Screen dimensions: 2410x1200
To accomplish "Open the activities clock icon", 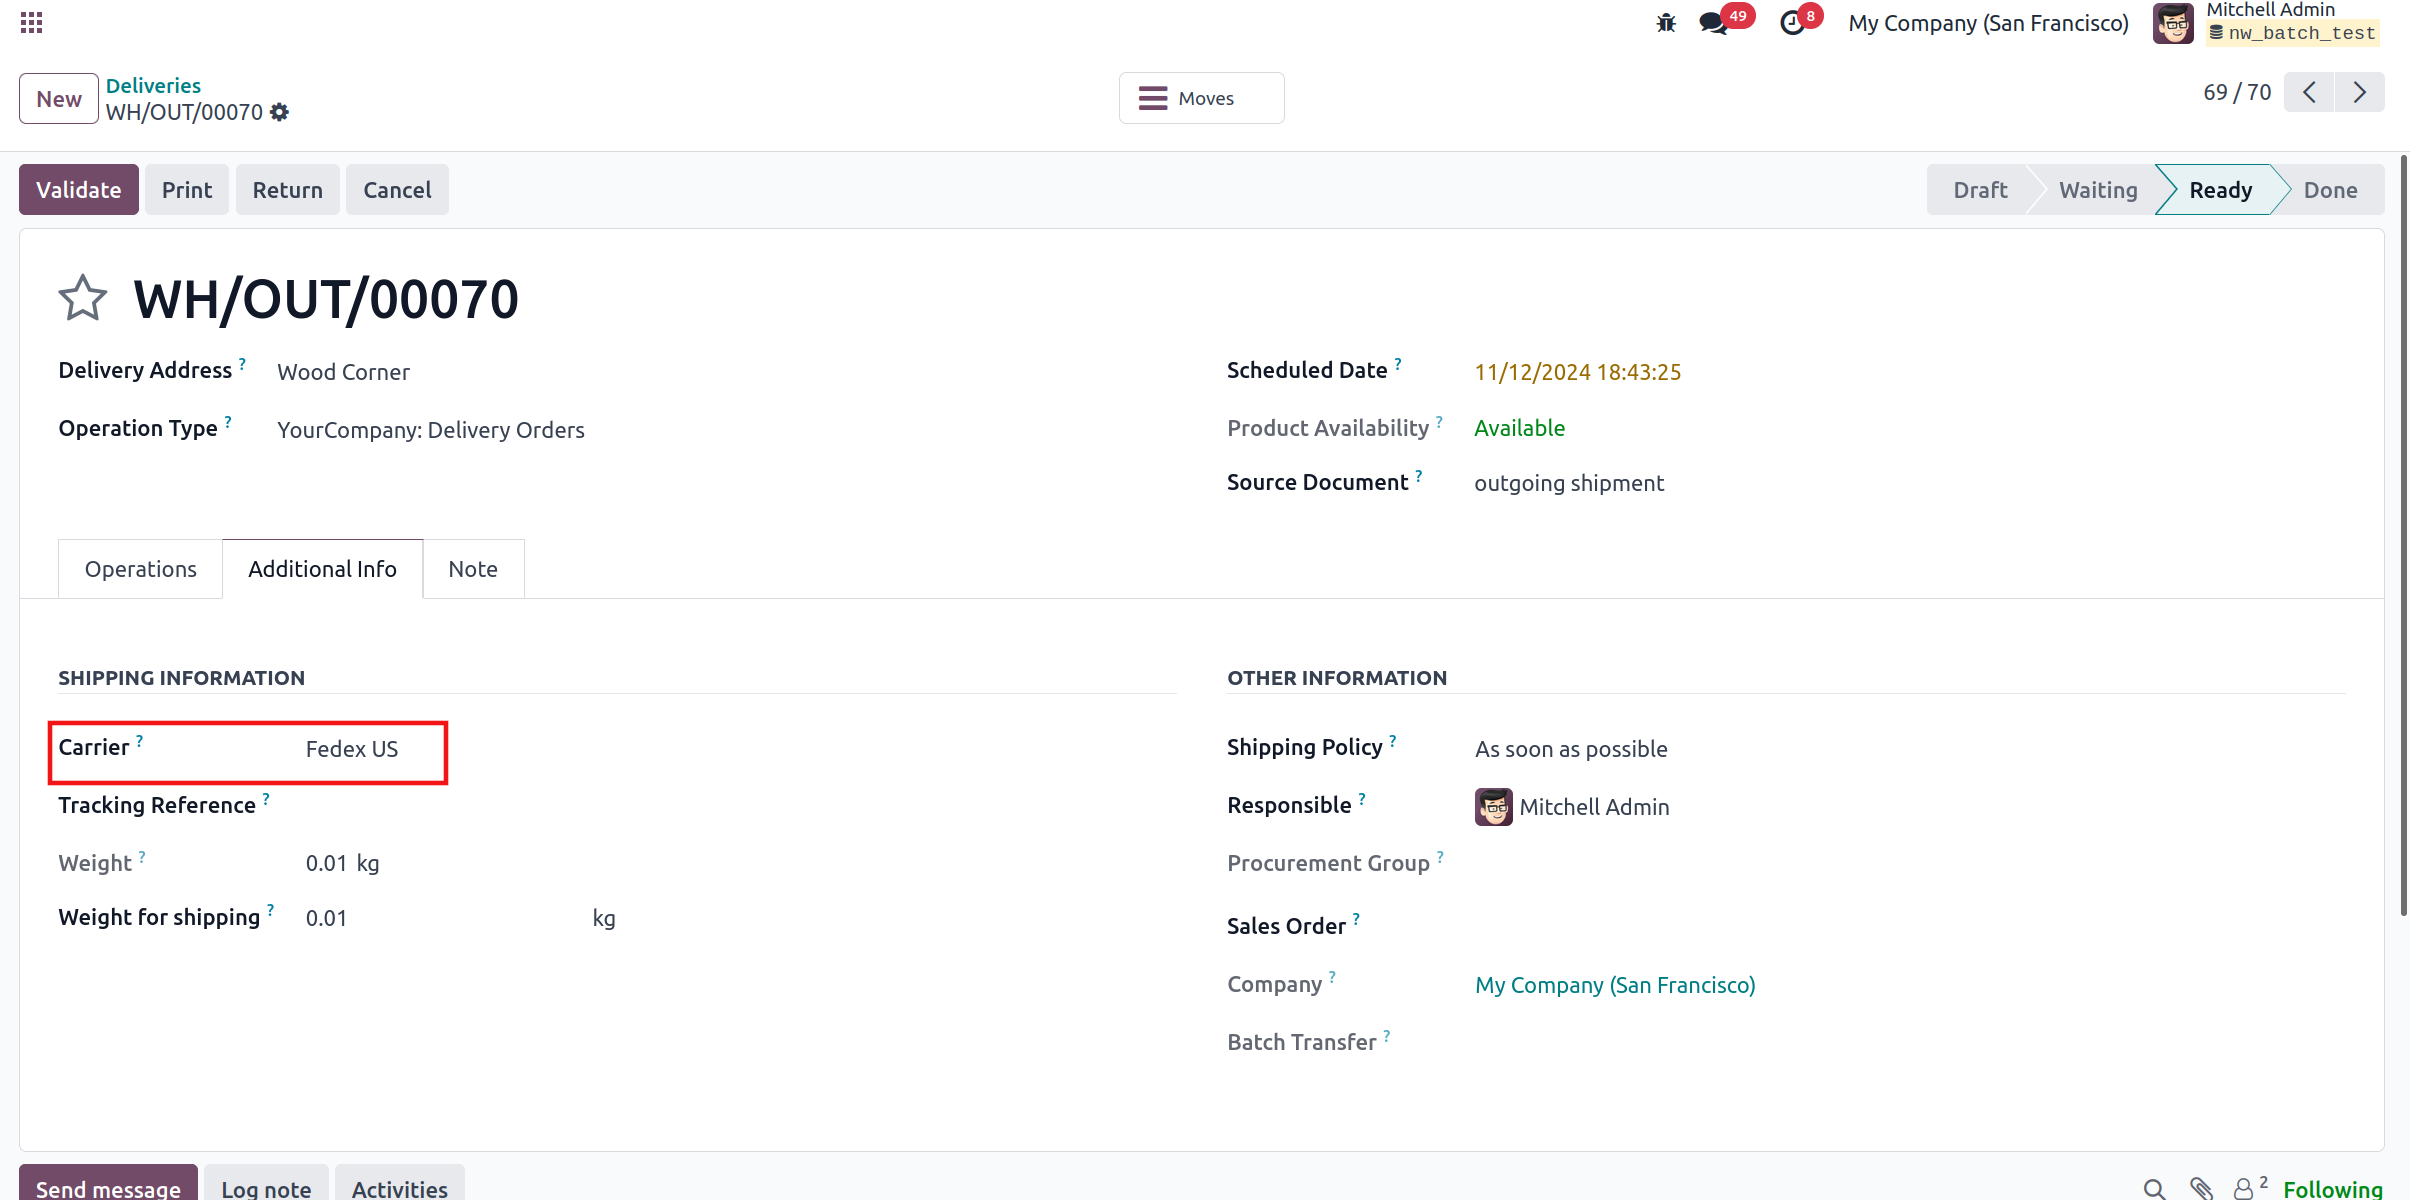I will (x=1793, y=23).
